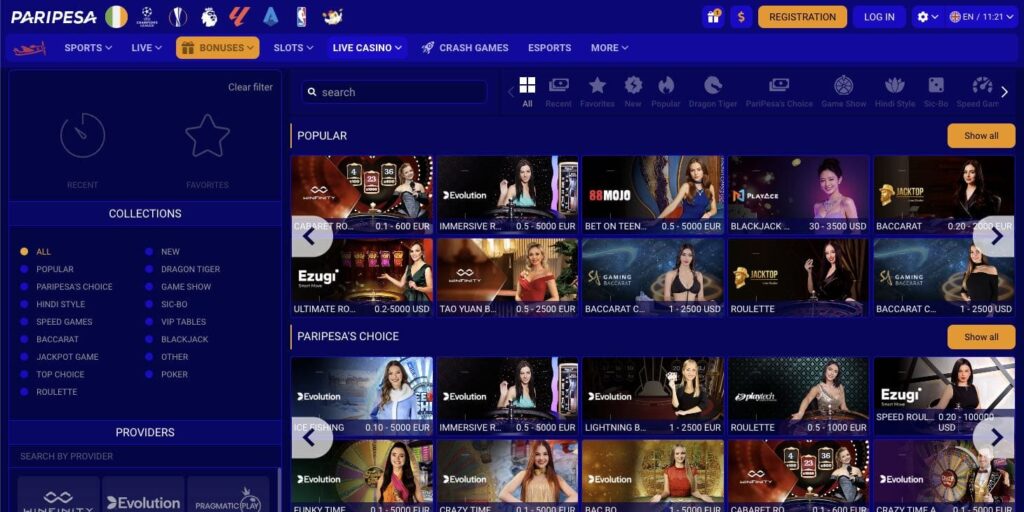1024x512 pixels.
Task: Open the Recent clock panel
Action: coord(82,151)
